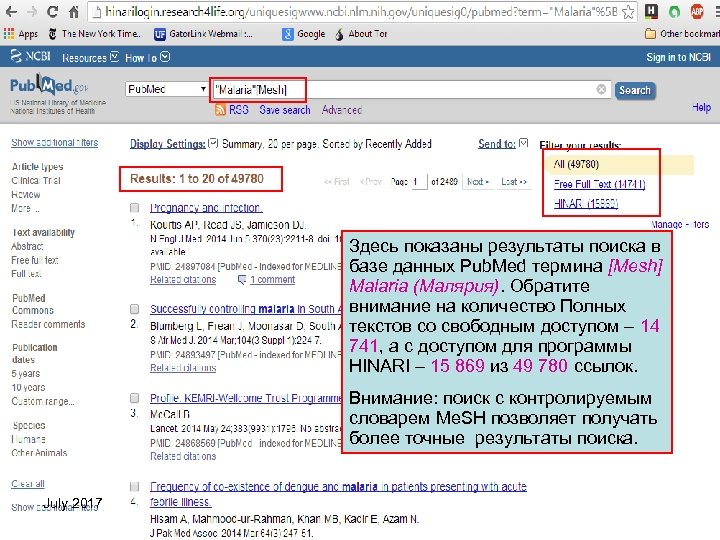
Task: Filter publication dates to 10 years
Action: click(x=28, y=387)
